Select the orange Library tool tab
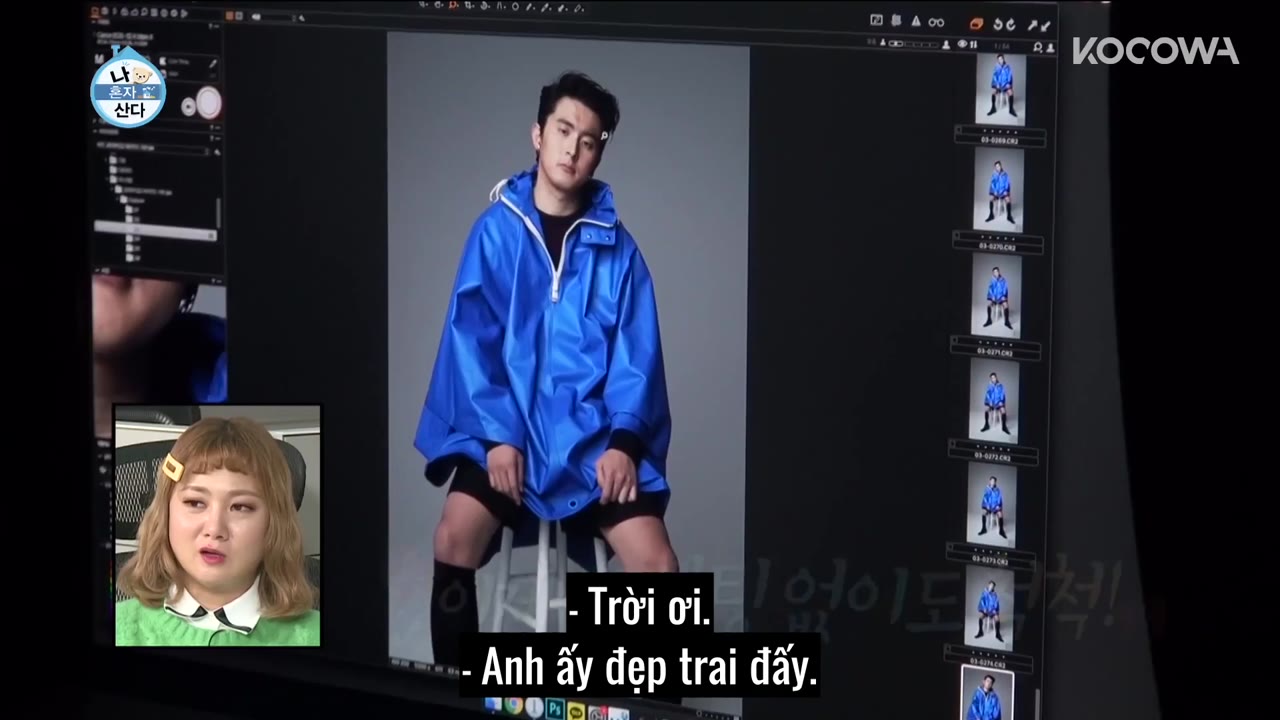The height and width of the screenshot is (720, 1280). coord(94,12)
